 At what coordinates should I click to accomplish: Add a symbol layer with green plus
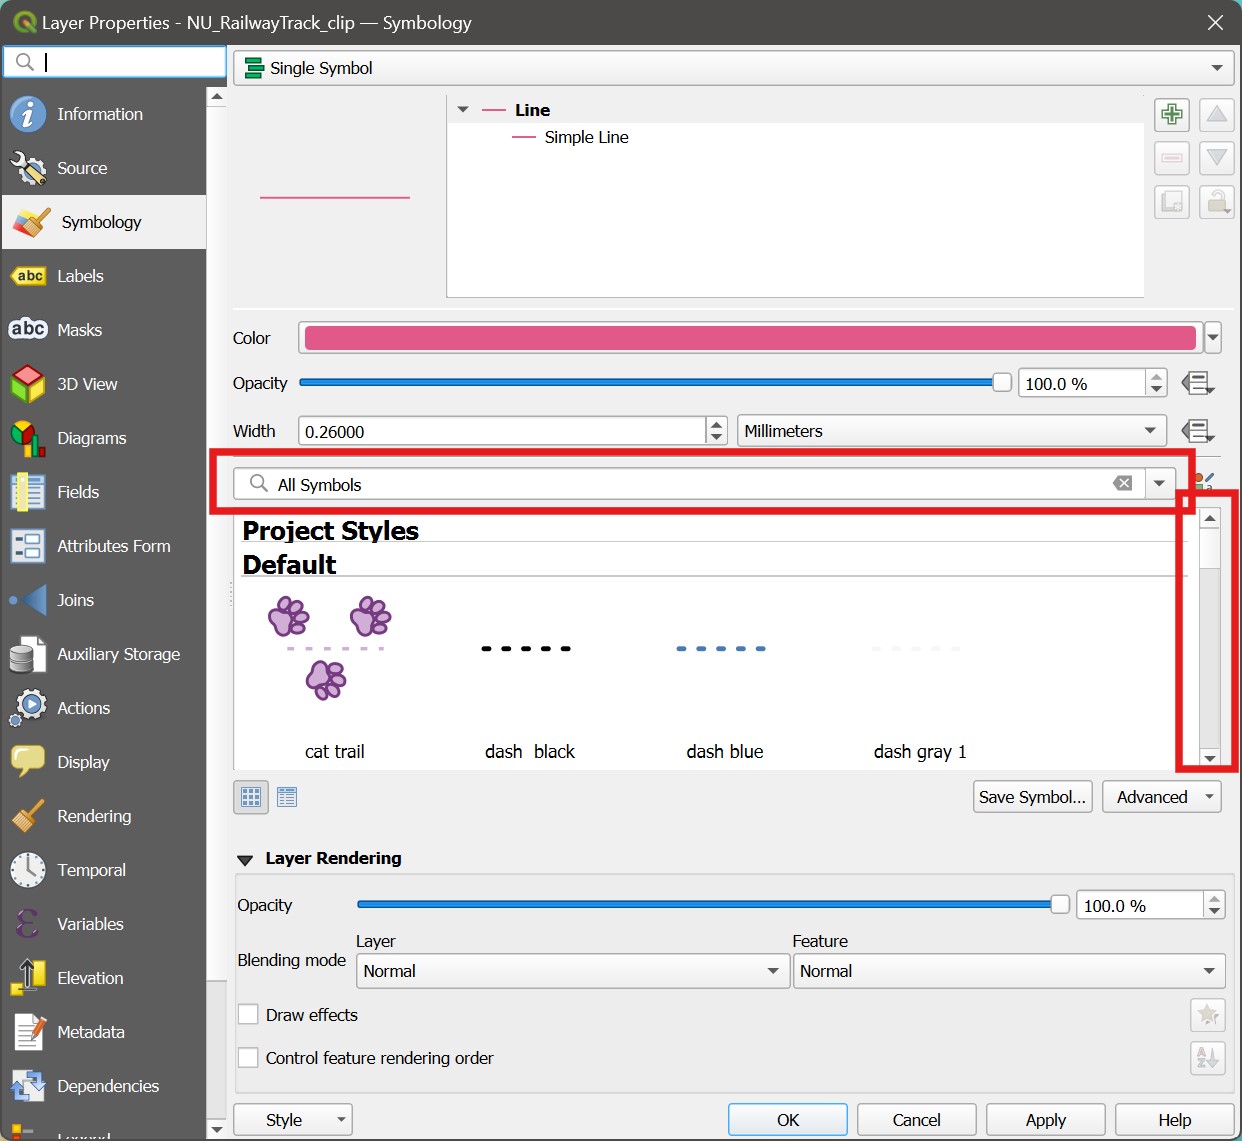click(x=1172, y=114)
